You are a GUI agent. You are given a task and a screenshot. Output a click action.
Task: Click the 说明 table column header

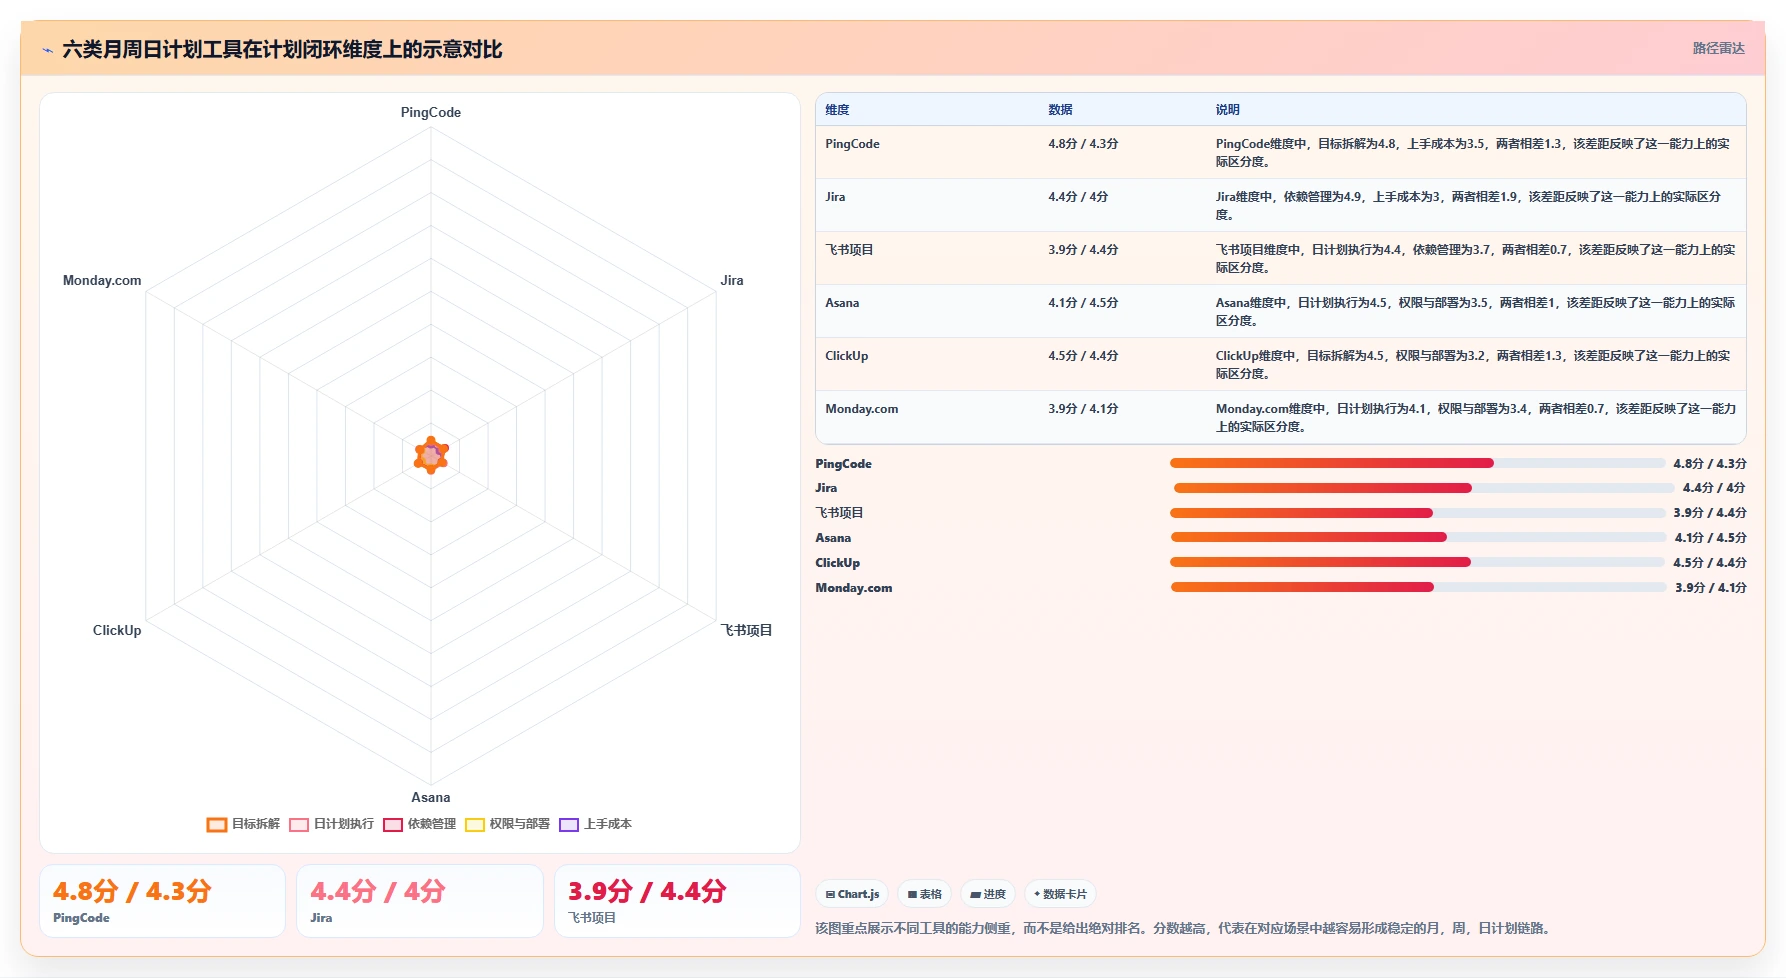click(1227, 110)
